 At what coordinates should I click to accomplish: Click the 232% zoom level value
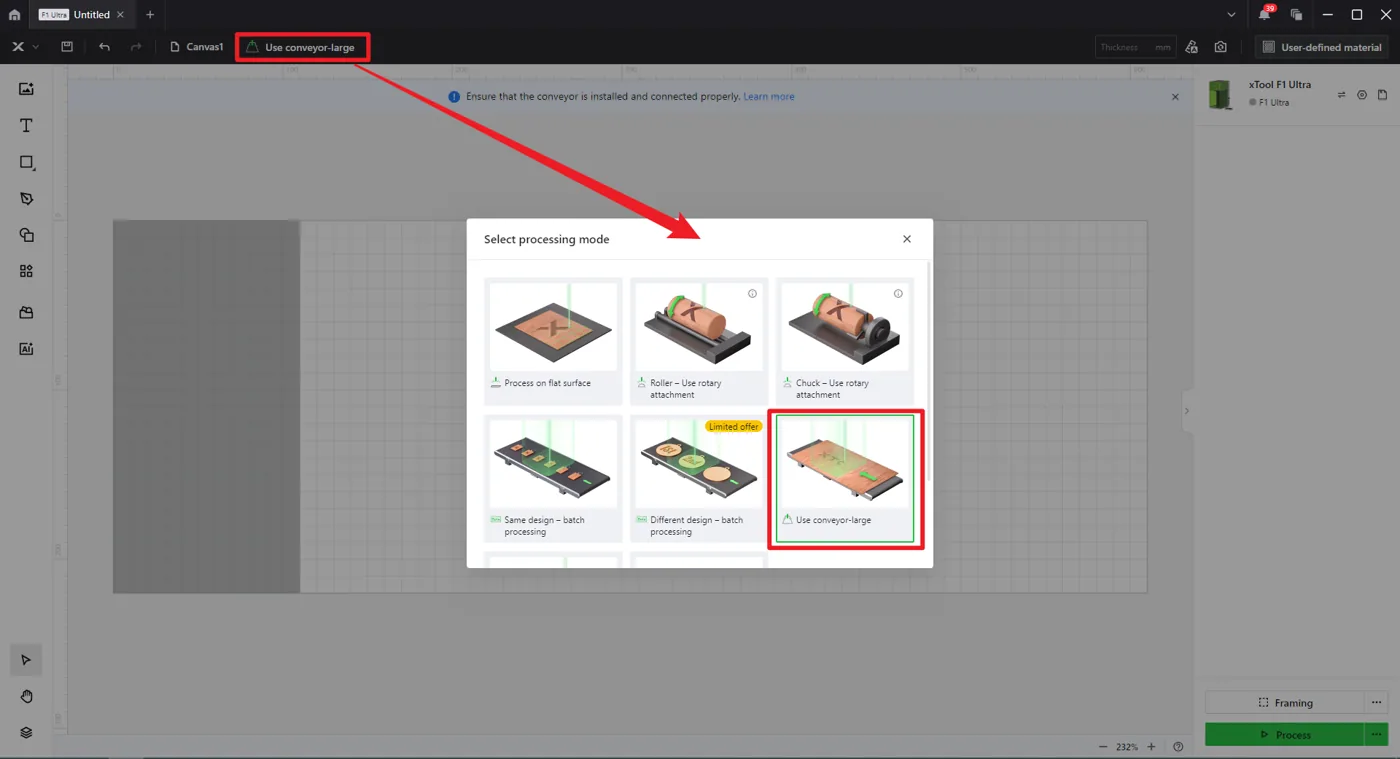[1127, 747]
